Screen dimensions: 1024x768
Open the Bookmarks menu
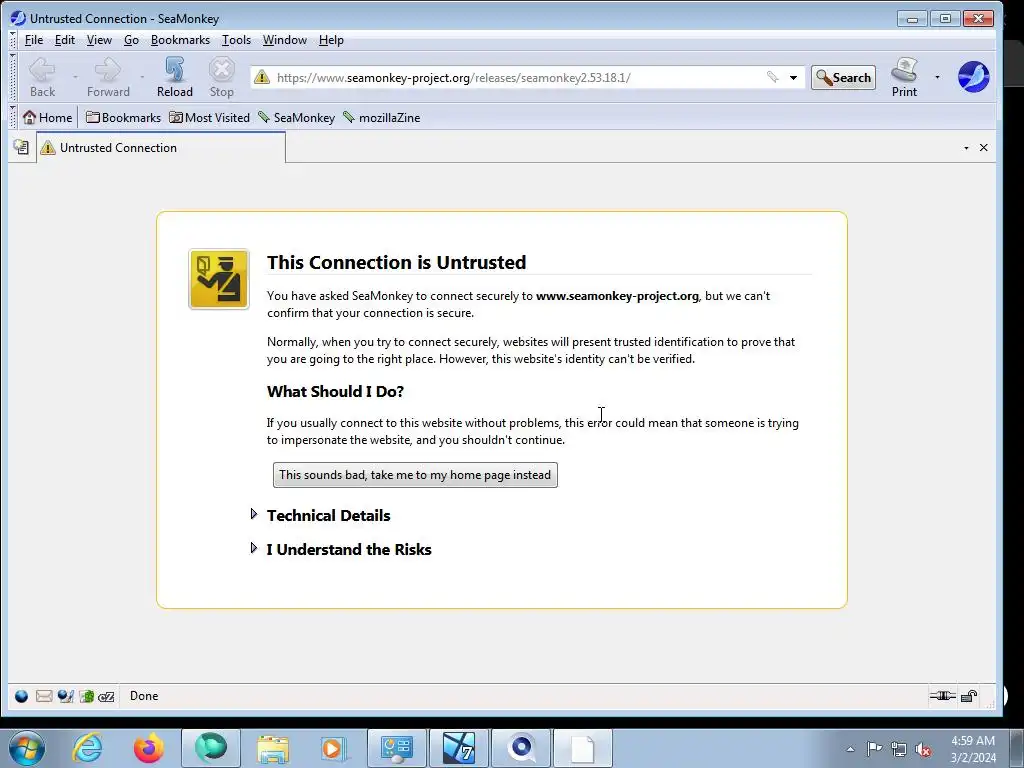click(x=180, y=40)
